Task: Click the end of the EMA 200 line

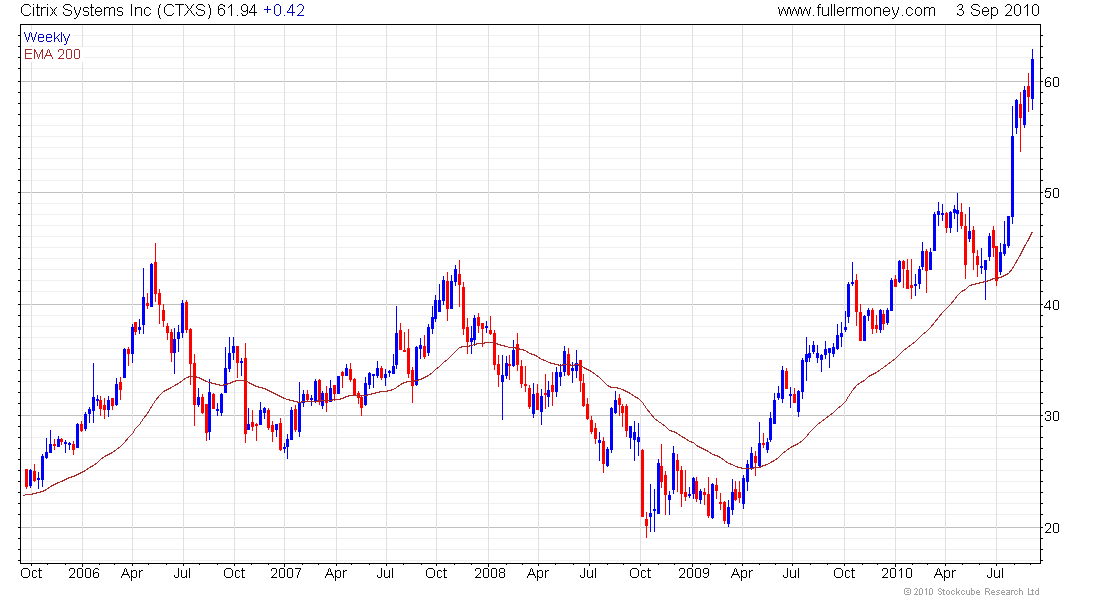Action: pos(1031,232)
